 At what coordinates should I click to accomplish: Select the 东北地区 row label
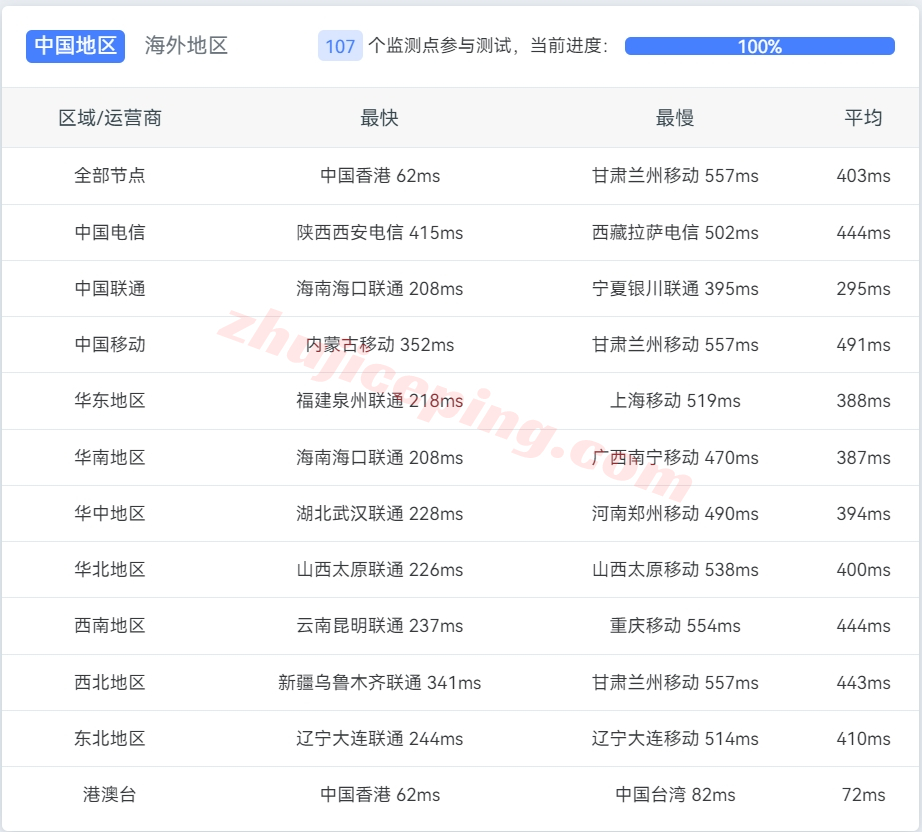[x=110, y=739]
